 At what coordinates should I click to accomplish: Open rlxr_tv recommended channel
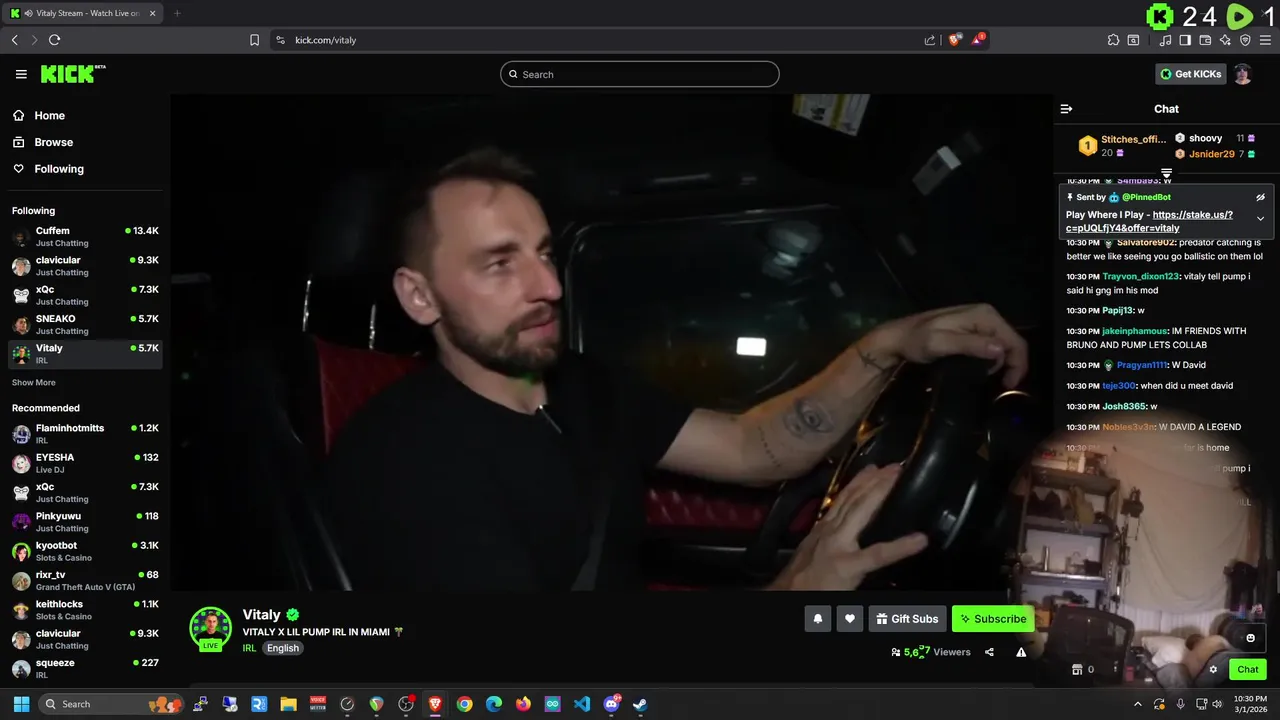click(x=85, y=581)
